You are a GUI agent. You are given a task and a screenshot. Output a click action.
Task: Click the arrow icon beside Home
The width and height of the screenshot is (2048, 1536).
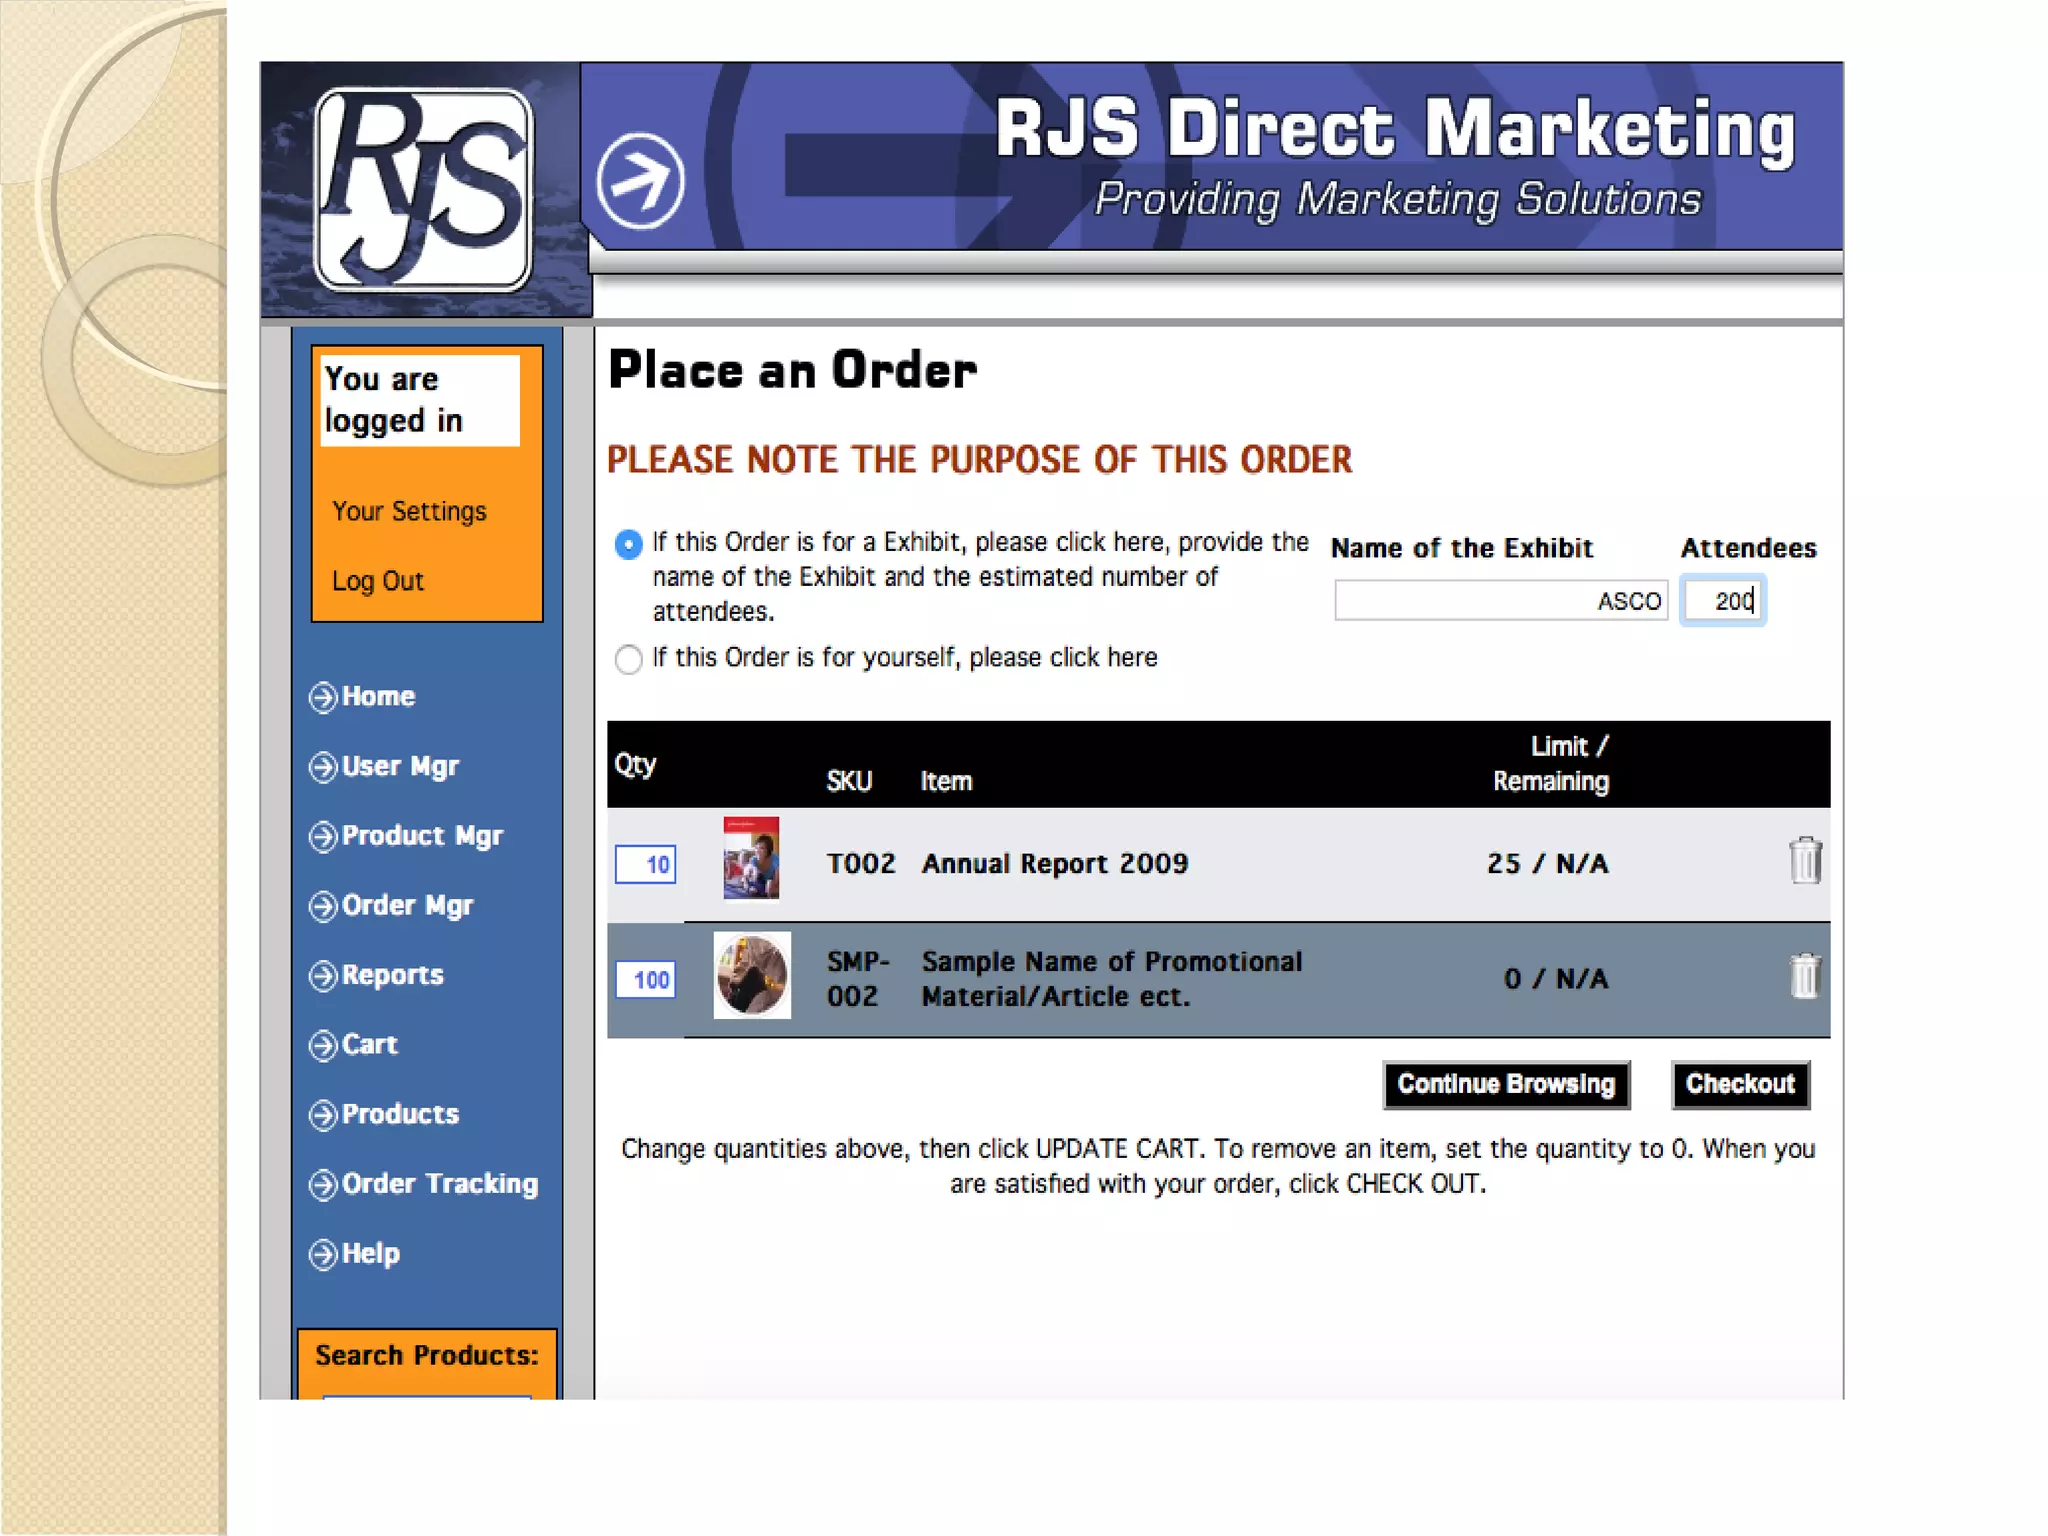point(322,697)
